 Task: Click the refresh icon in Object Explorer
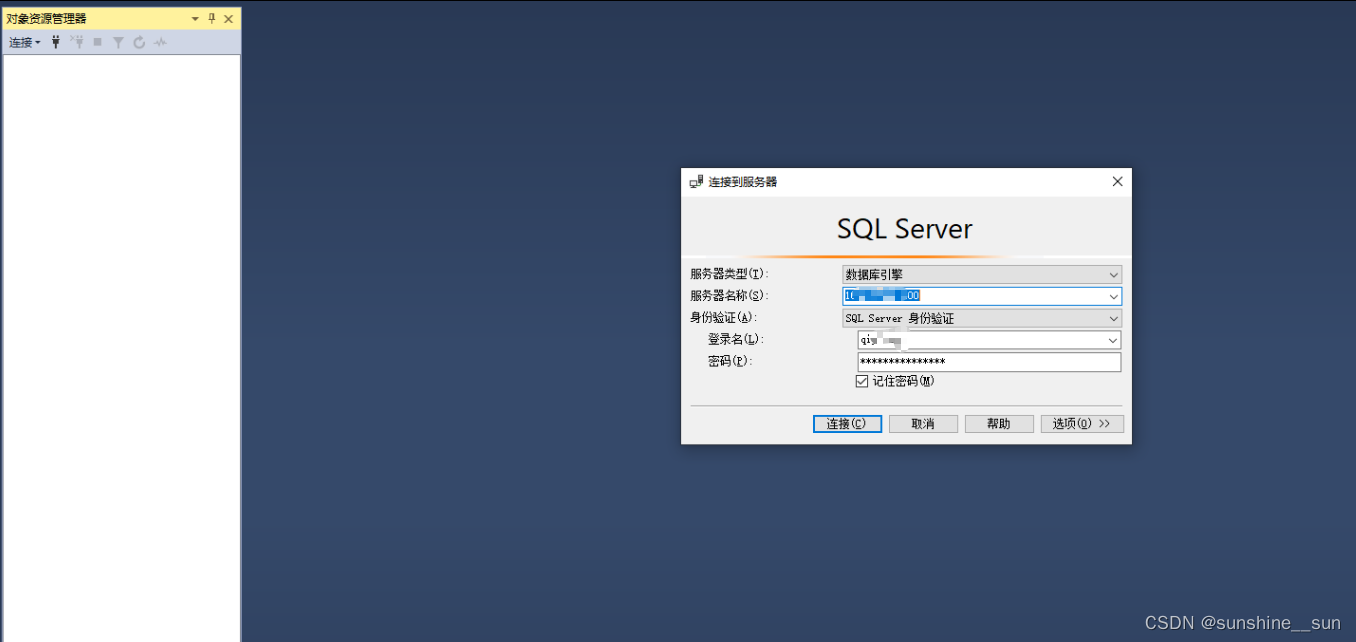click(x=139, y=42)
